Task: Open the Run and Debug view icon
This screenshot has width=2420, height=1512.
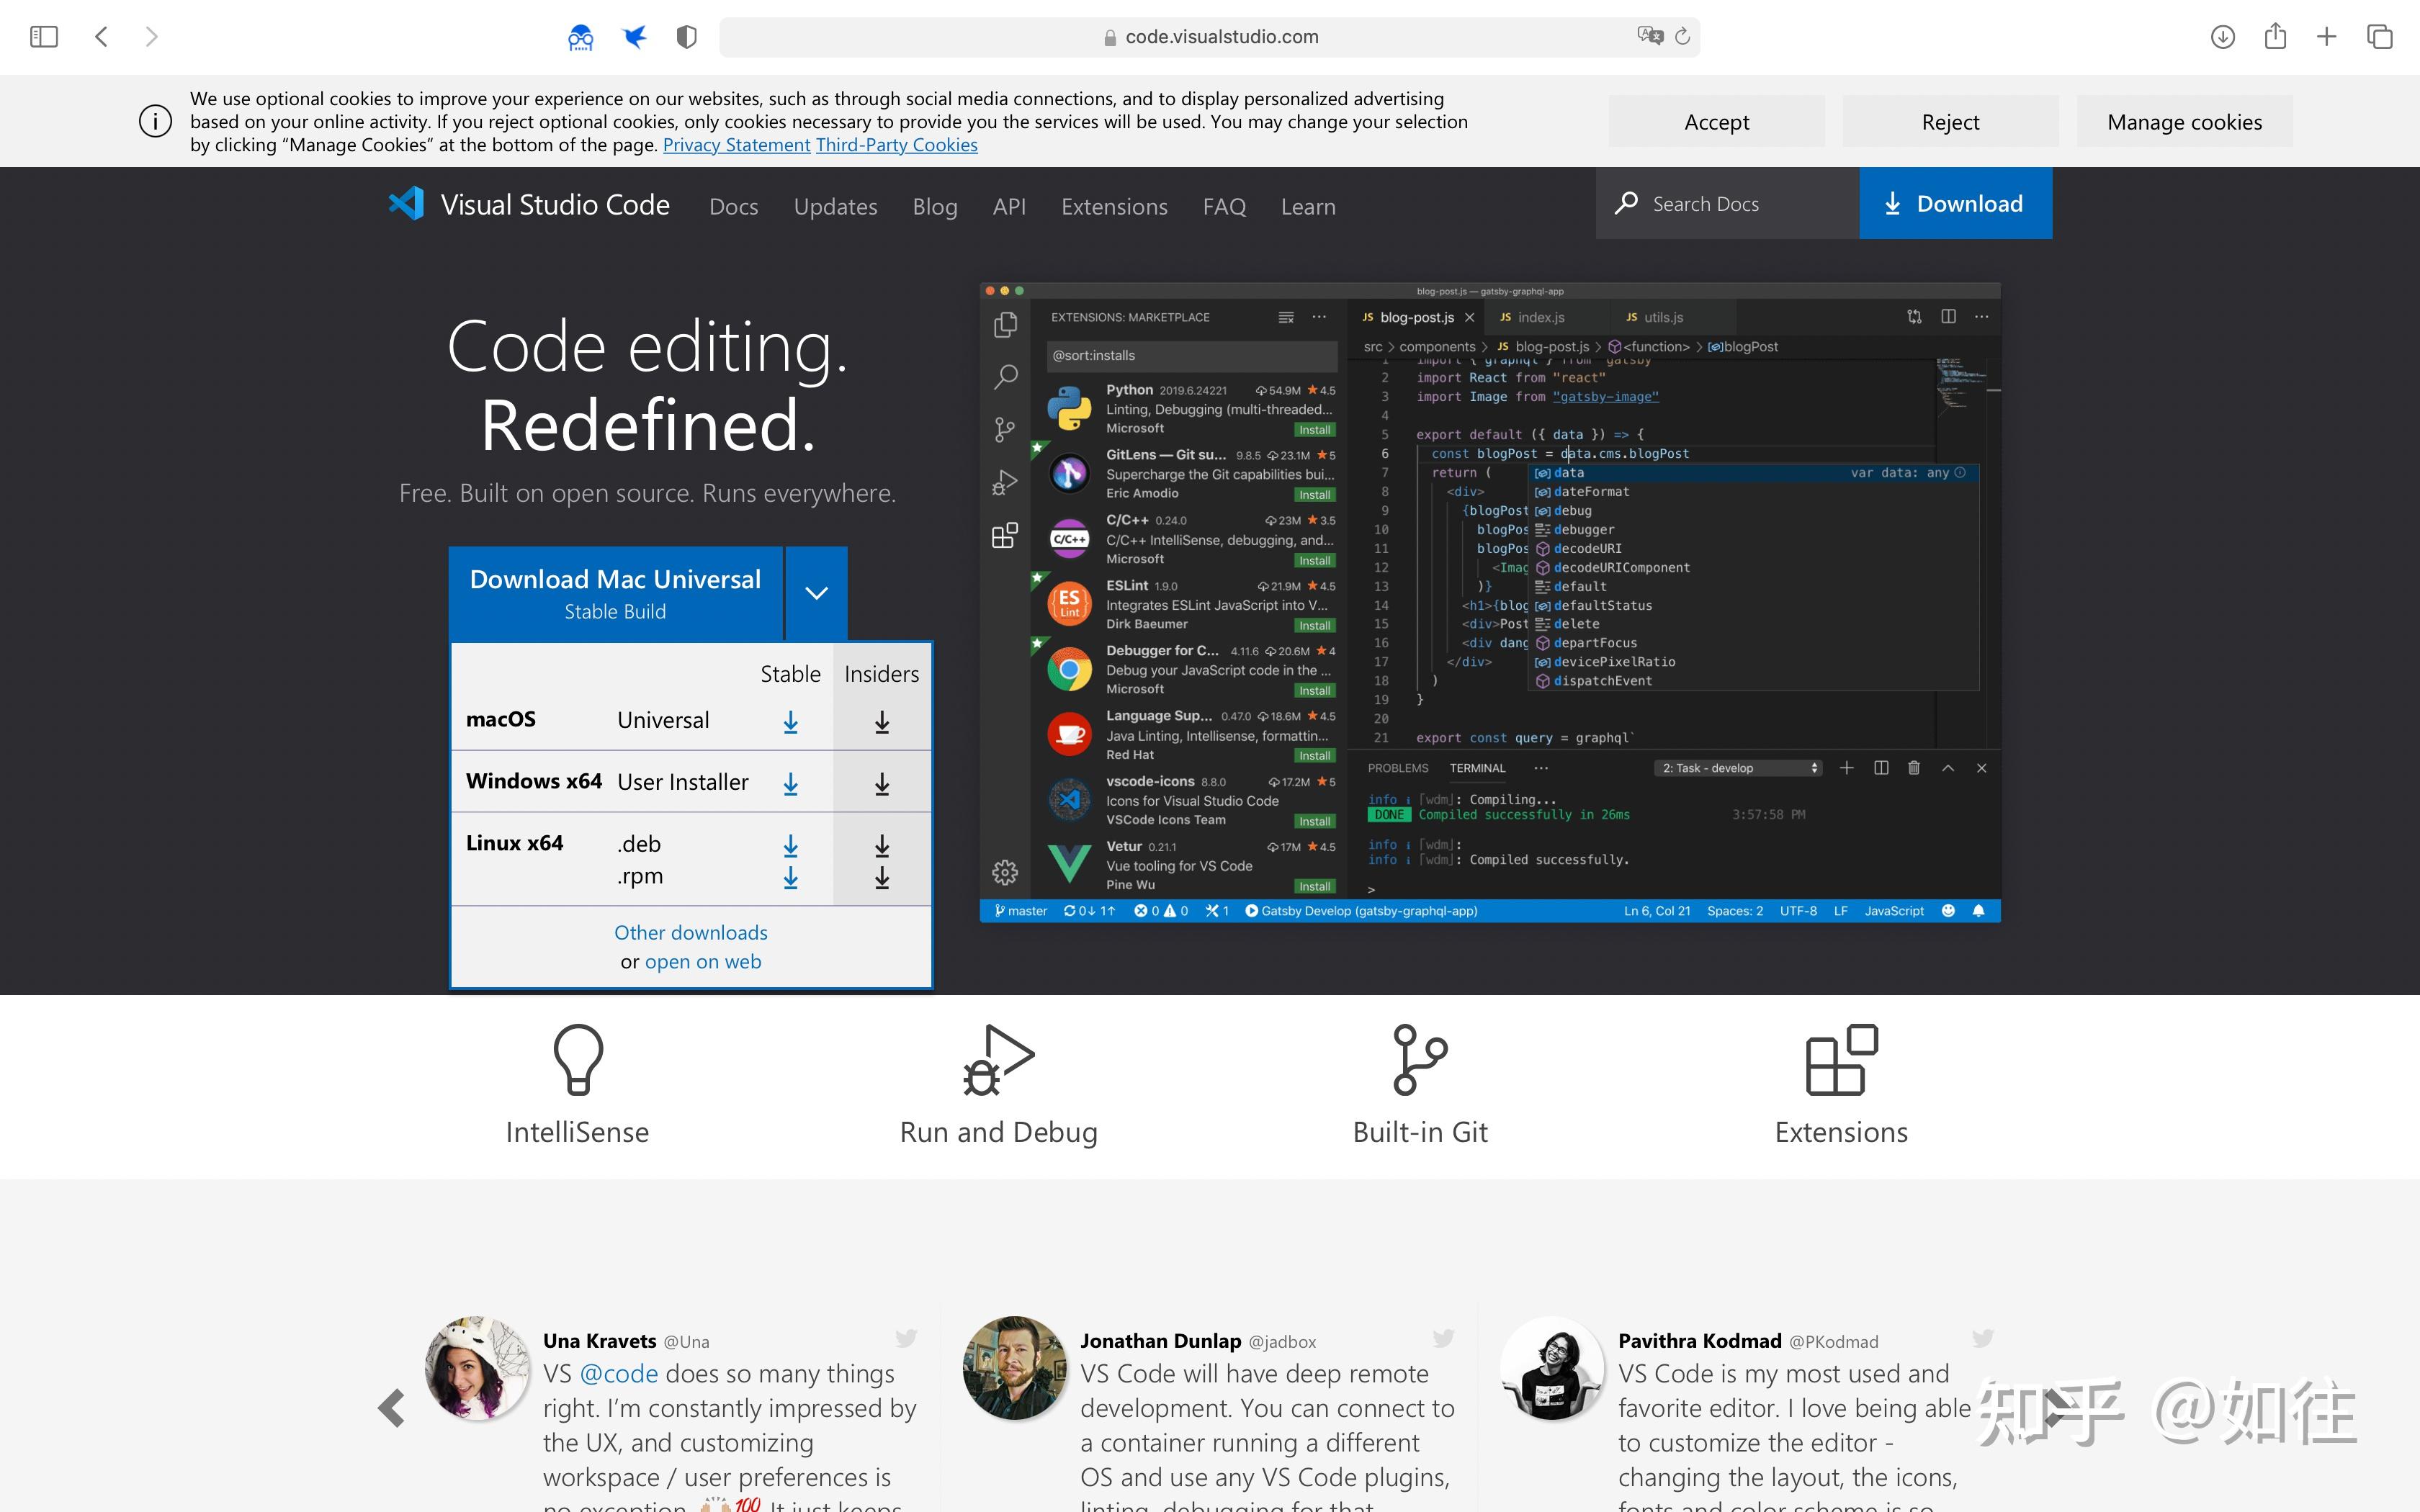Action: (x=1003, y=481)
